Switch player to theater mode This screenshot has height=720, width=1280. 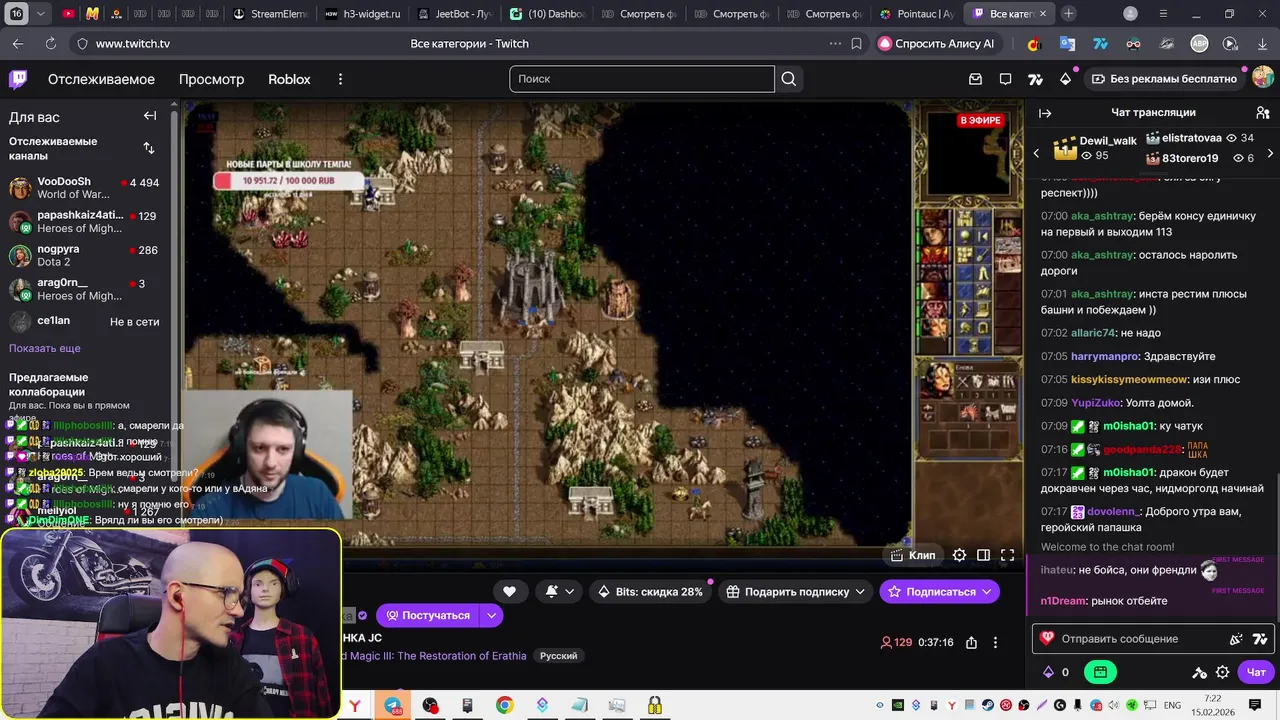click(983, 555)
